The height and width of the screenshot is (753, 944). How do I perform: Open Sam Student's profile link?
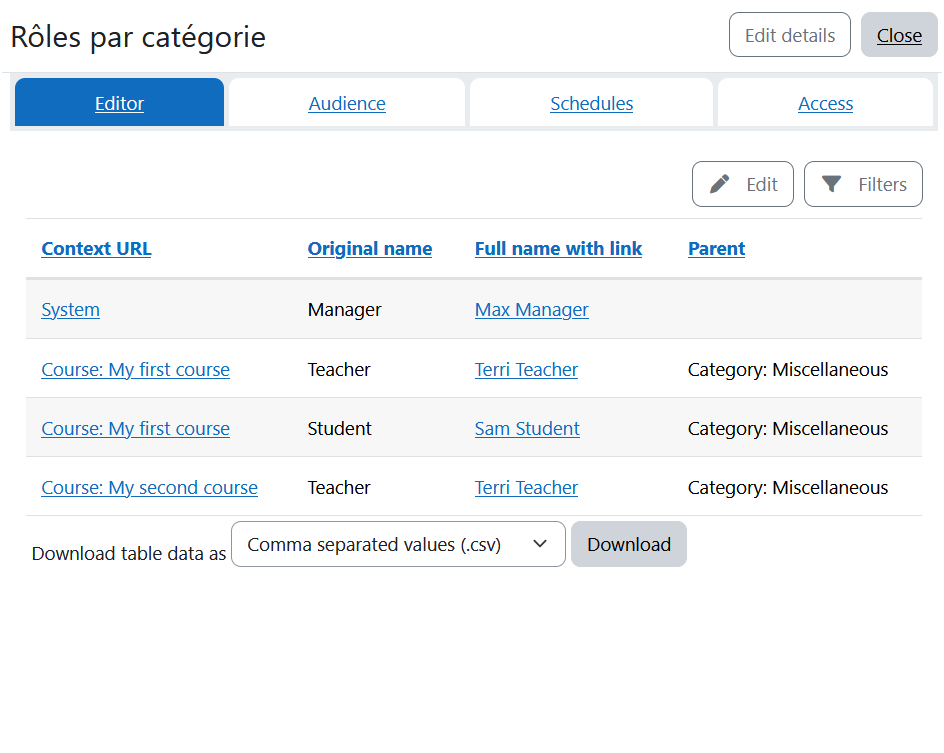point(527,429)
